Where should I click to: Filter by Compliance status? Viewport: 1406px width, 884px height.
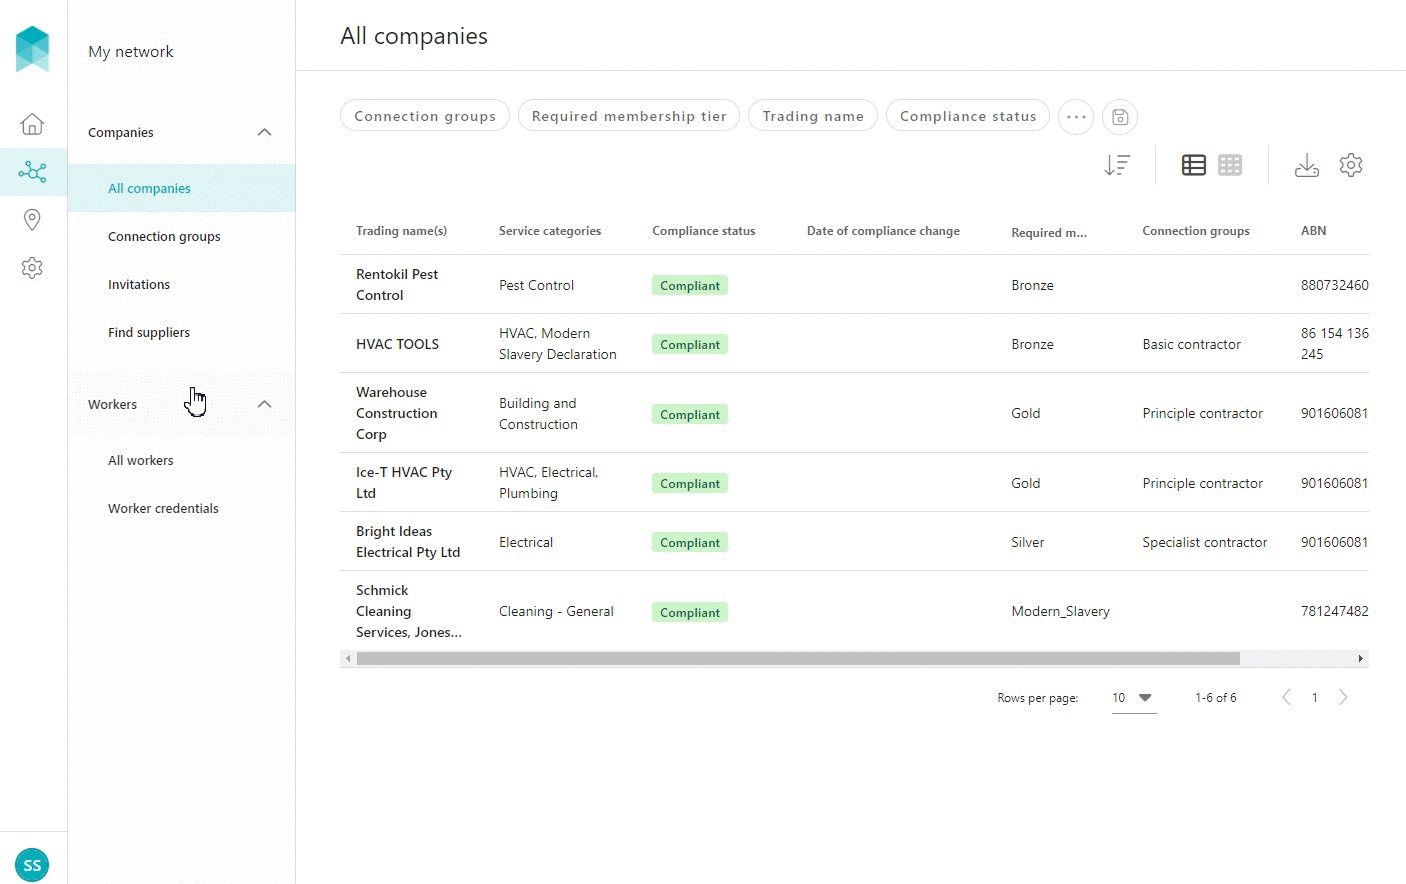pyautogui.click(x=967, y=116)
